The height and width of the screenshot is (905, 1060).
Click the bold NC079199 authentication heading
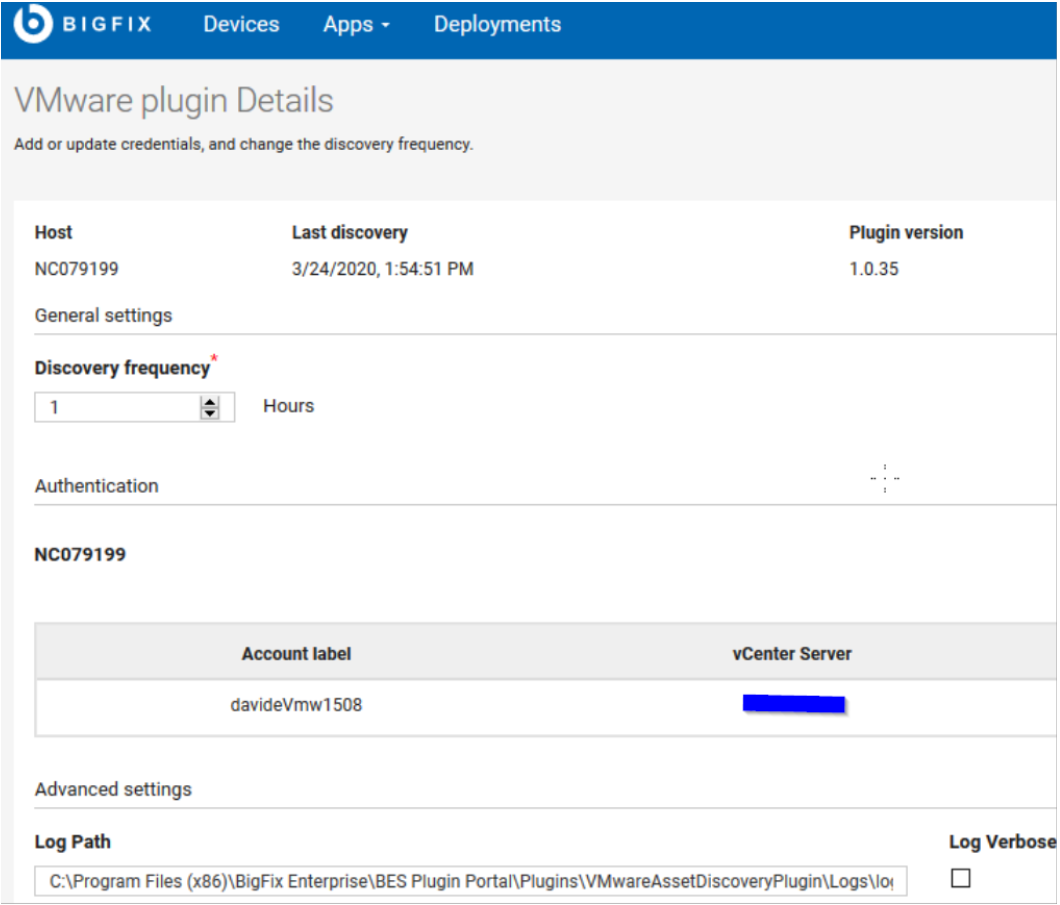(x=80, y=554)
